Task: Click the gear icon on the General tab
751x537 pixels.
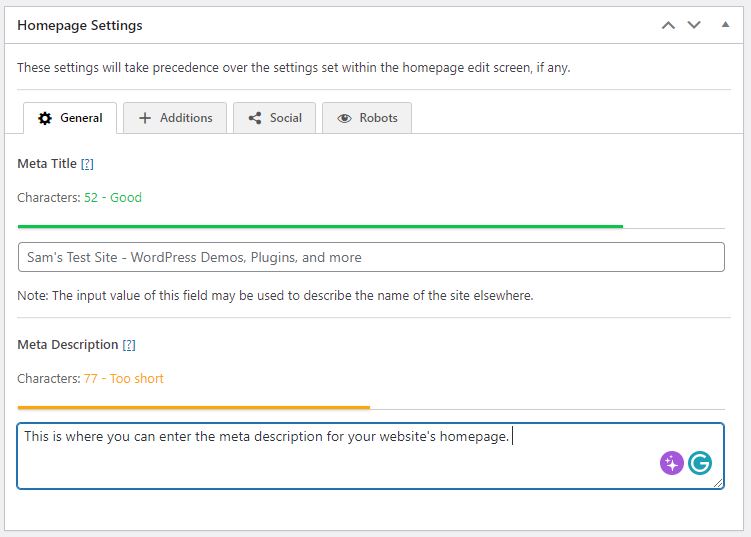Action: [x=44, y=118]
